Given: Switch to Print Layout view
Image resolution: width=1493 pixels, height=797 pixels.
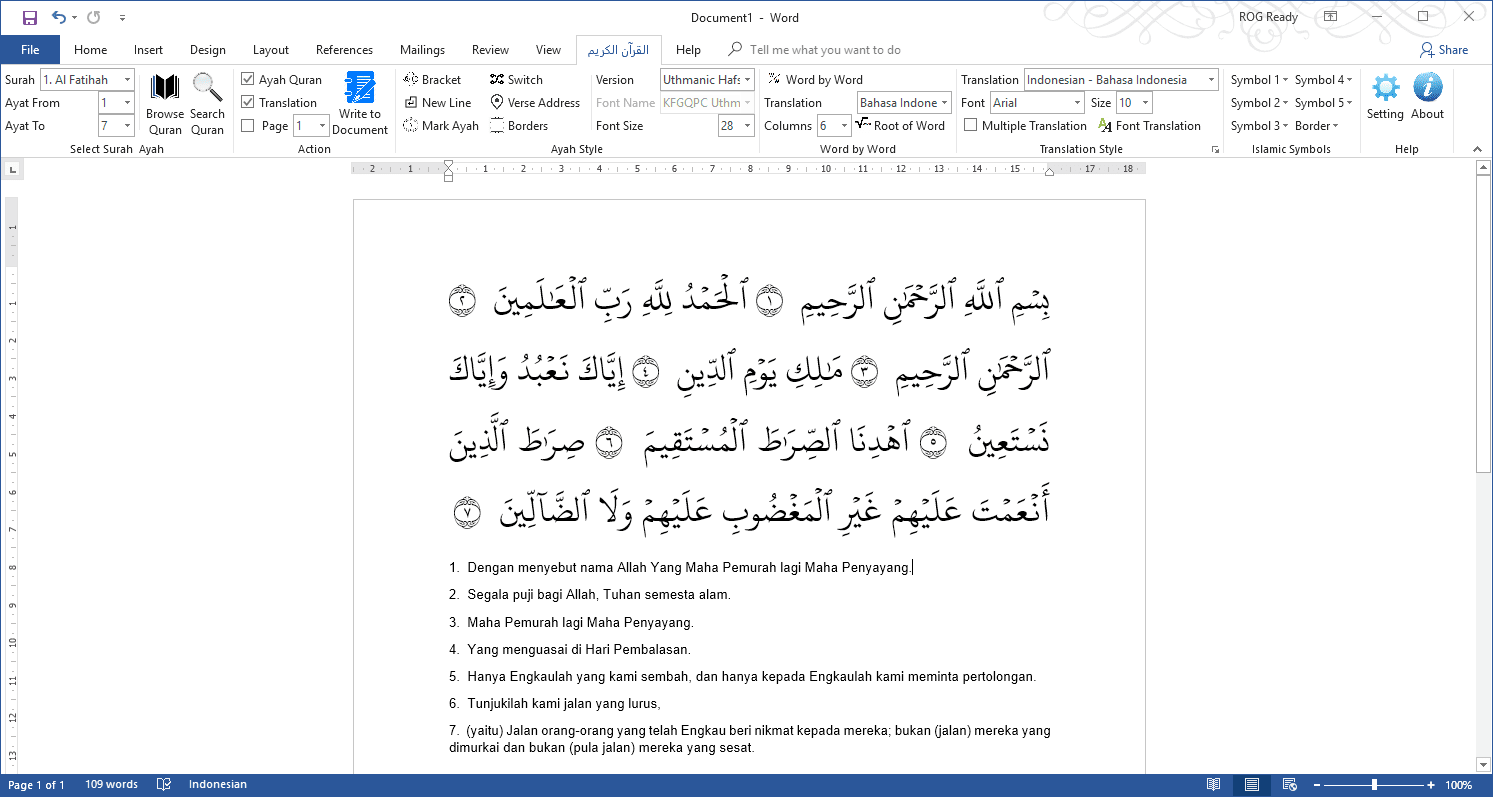Looking at the screenshot, I should click(1250, 785).
